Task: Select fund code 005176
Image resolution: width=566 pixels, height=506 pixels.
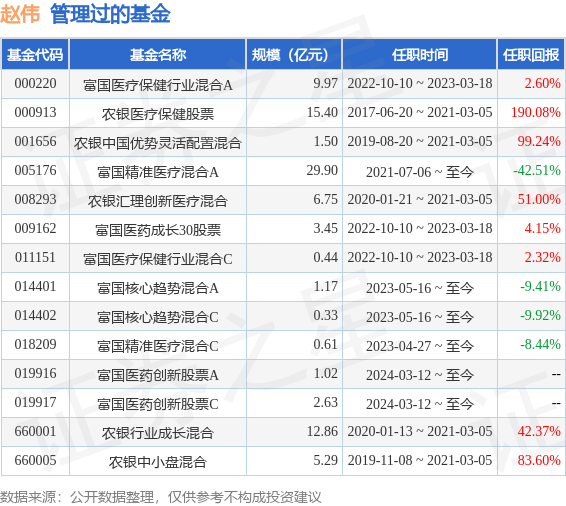Action: click(35, 170)
